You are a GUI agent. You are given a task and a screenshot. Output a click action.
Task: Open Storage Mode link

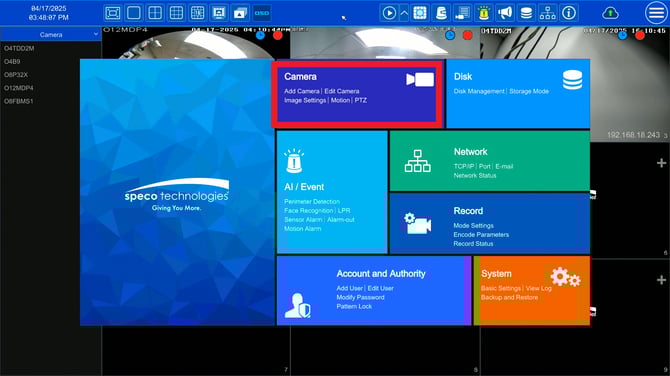pos(529,91)
